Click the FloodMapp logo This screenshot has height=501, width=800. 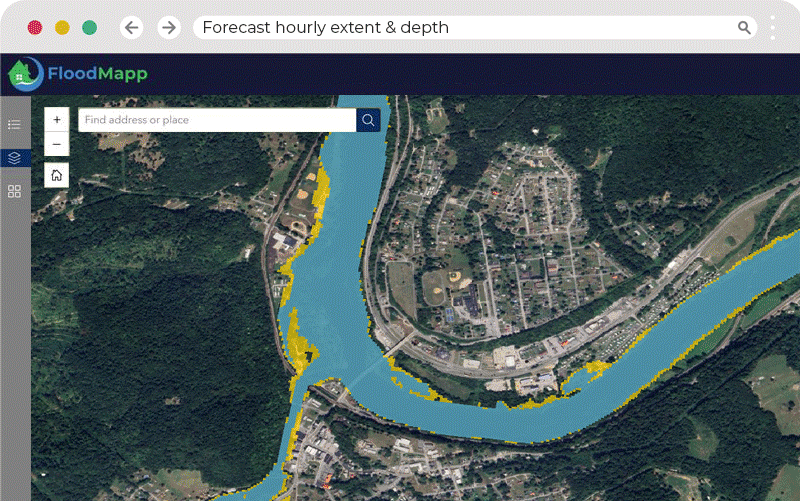point(78,74)
